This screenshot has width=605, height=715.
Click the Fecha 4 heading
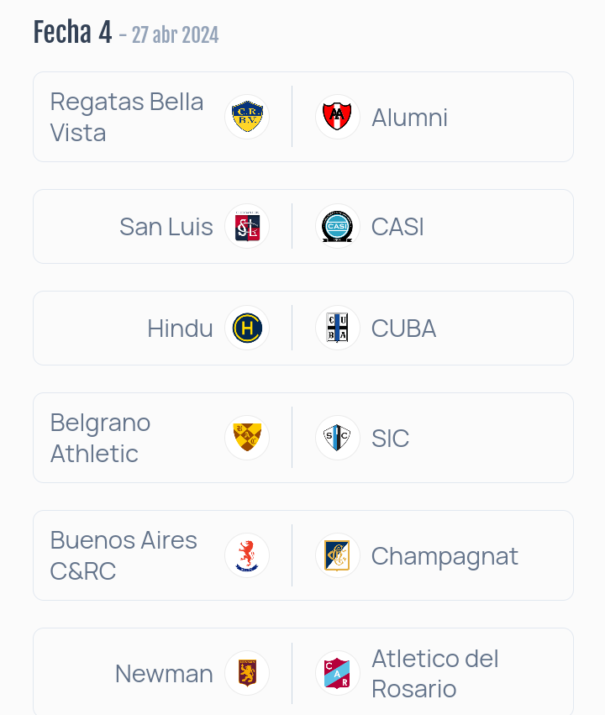(72, 32)
